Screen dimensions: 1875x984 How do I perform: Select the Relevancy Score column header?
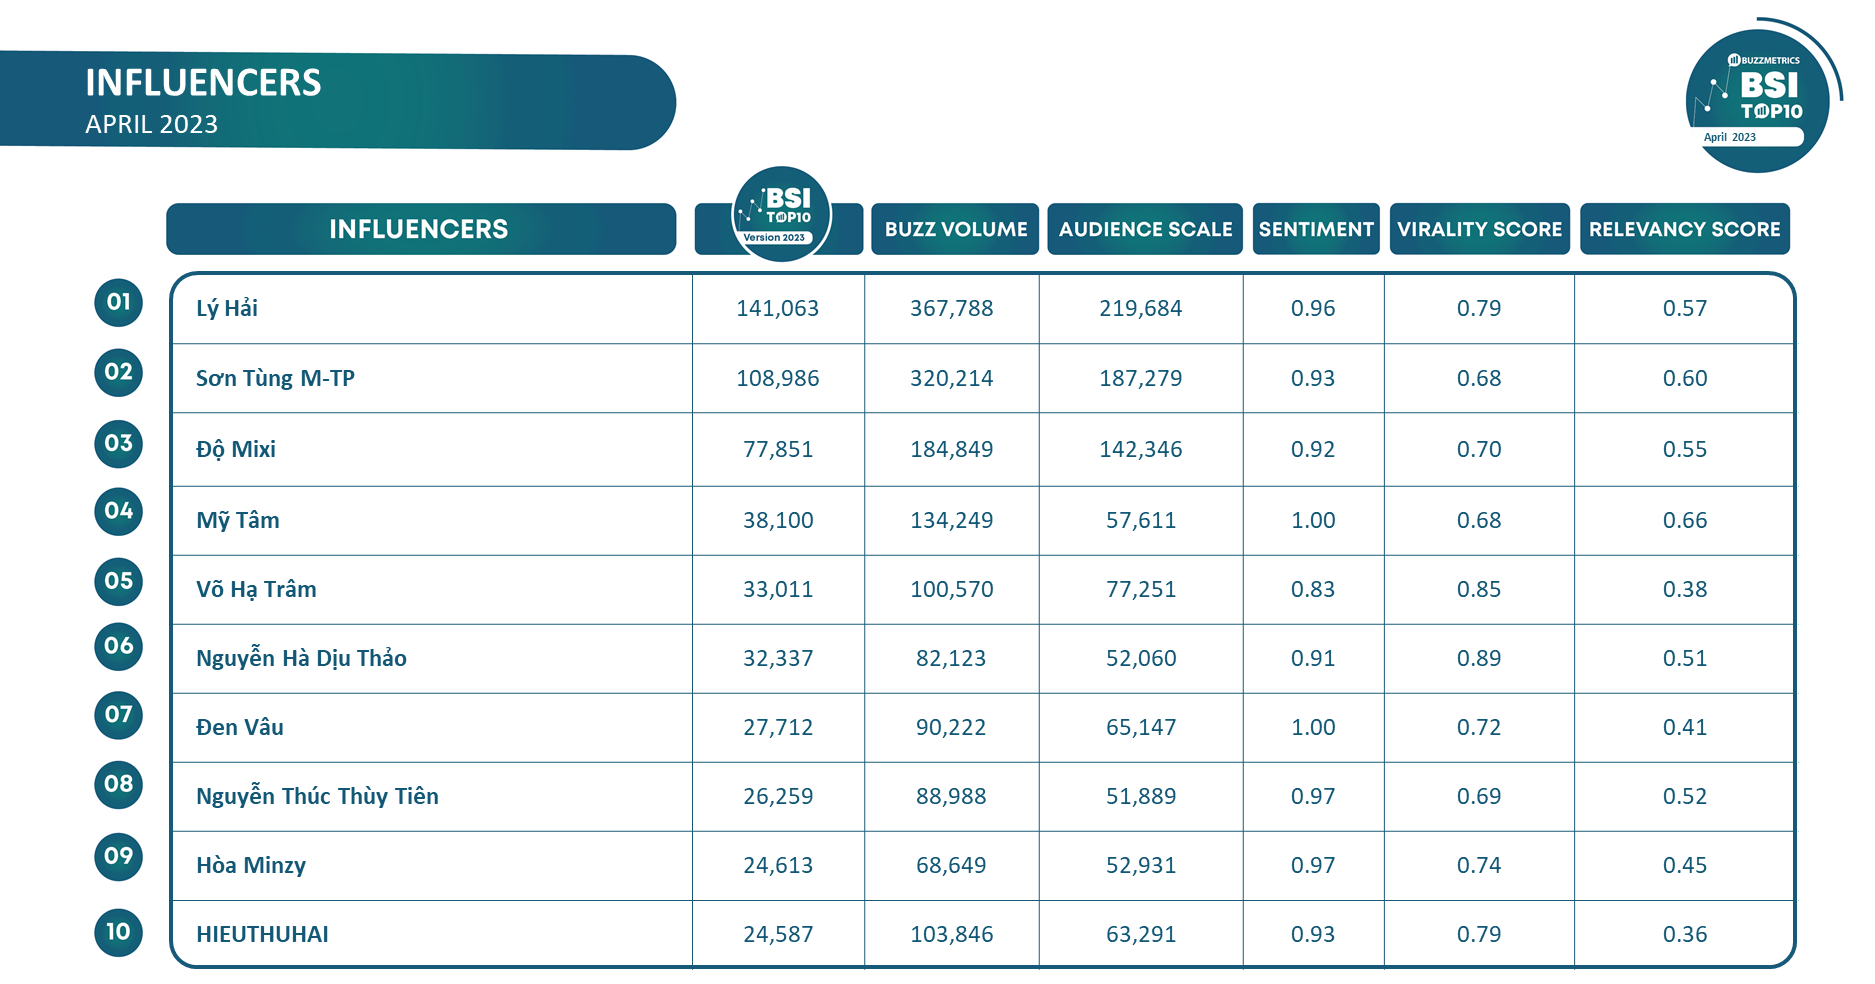tap(1684, 229)
